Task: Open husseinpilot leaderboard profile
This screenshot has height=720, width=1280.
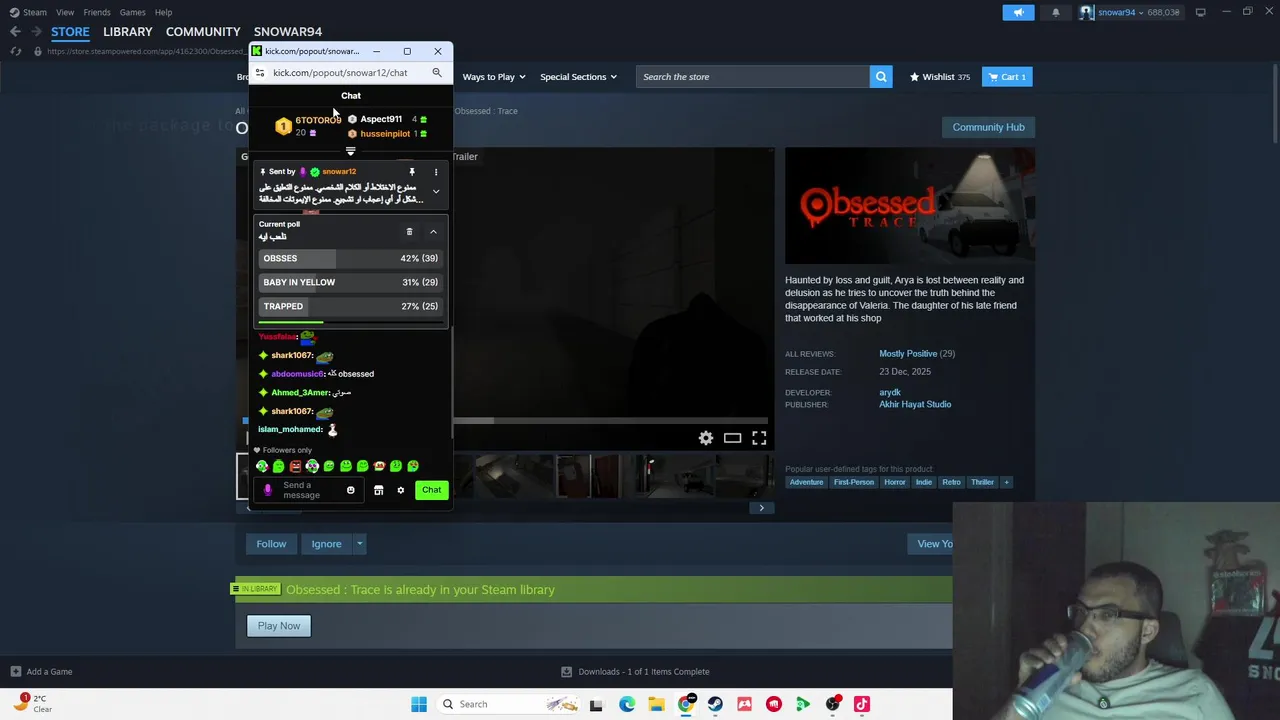Action: pos(385,134)
